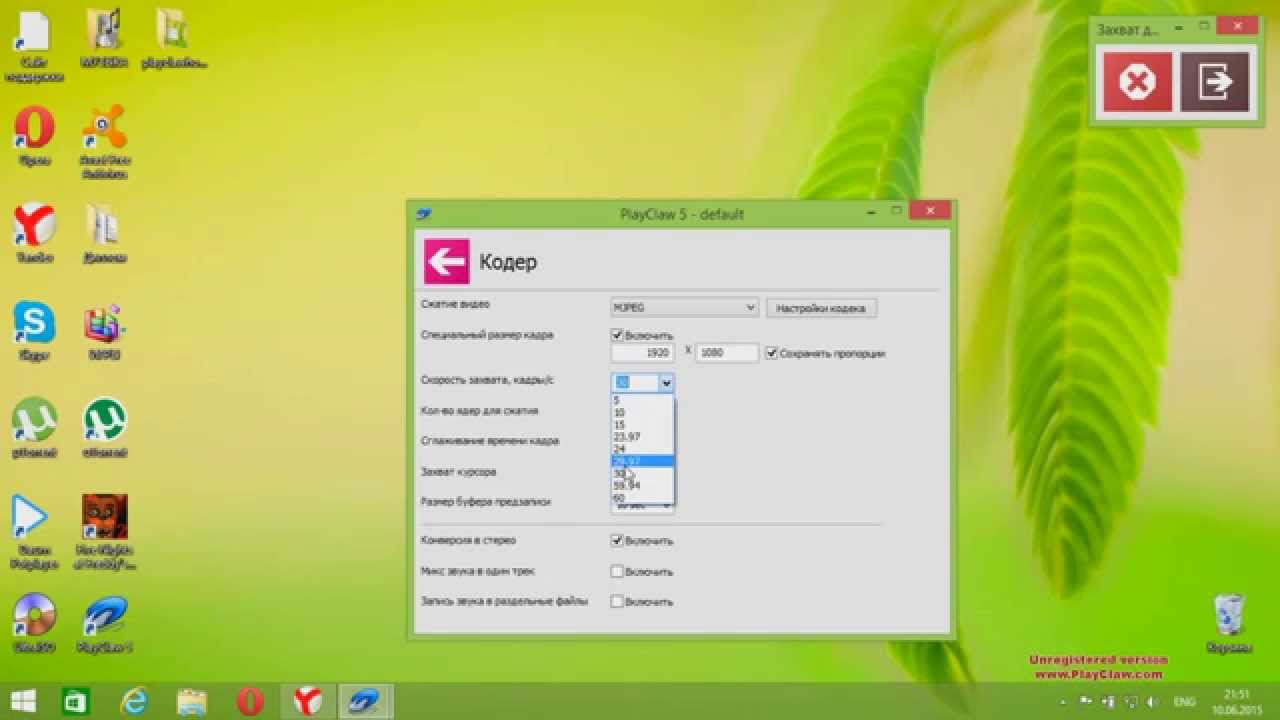The height and width of the screenshot is (720, 1280).
Task: Choose 60 at the bottom of the list
Action: click(643, 497)
